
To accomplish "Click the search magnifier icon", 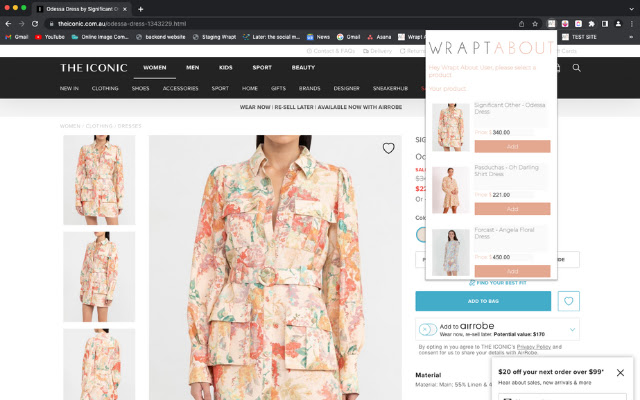I will point(576,68).
